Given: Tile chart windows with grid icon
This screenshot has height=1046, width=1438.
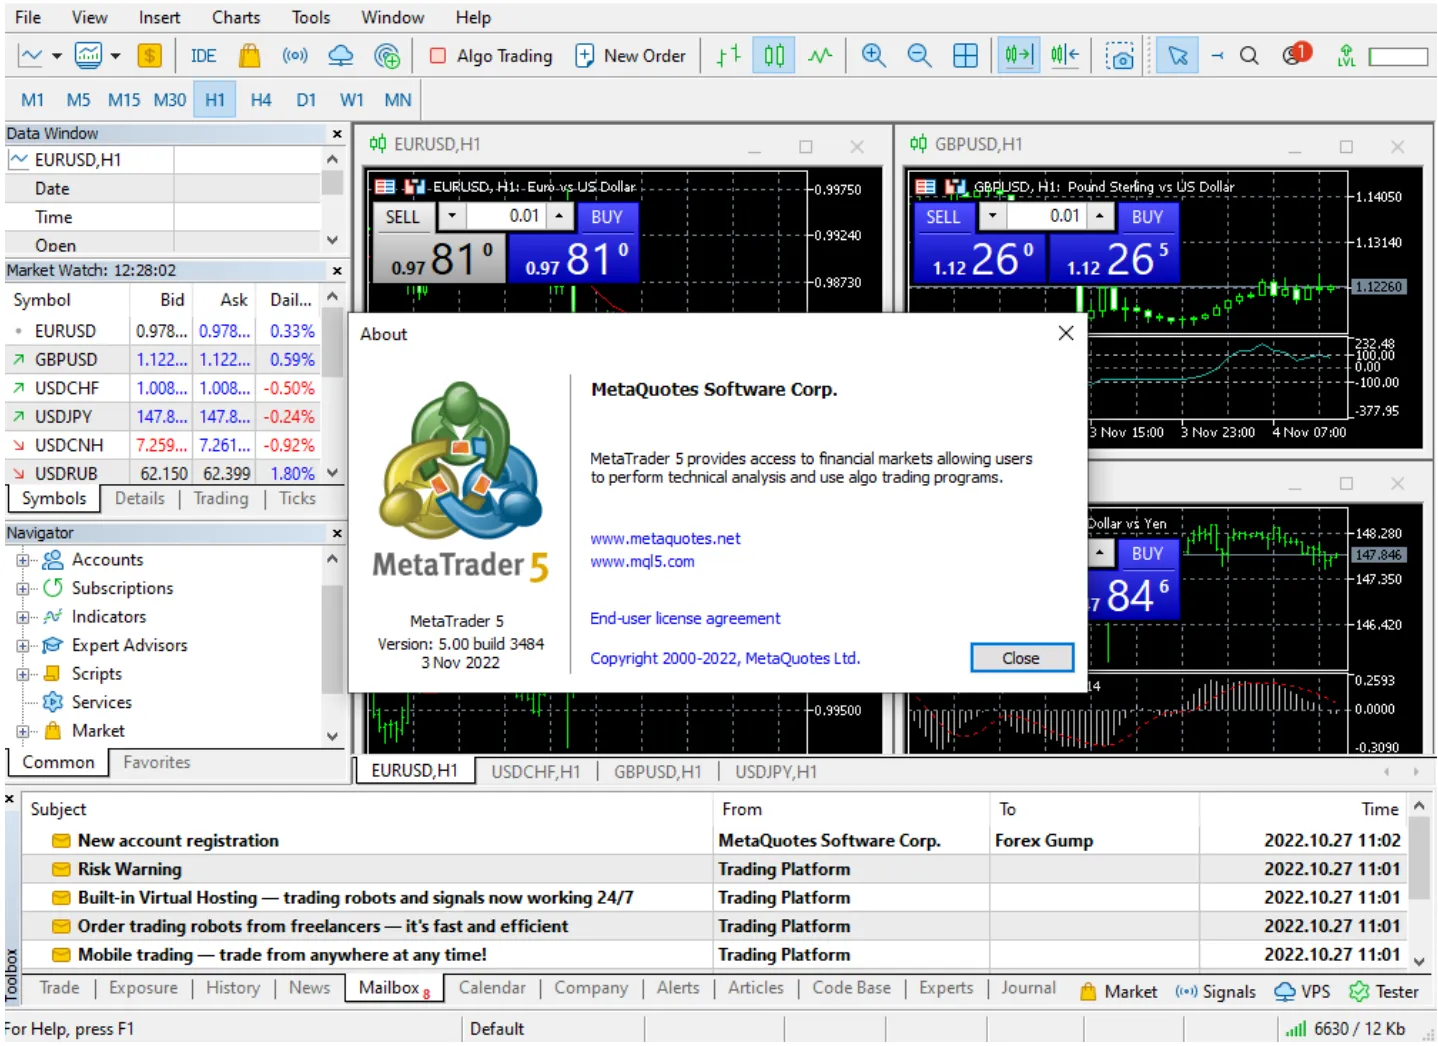Looking at the screenshot, I should pyautogui.click(x=965, y=56).
